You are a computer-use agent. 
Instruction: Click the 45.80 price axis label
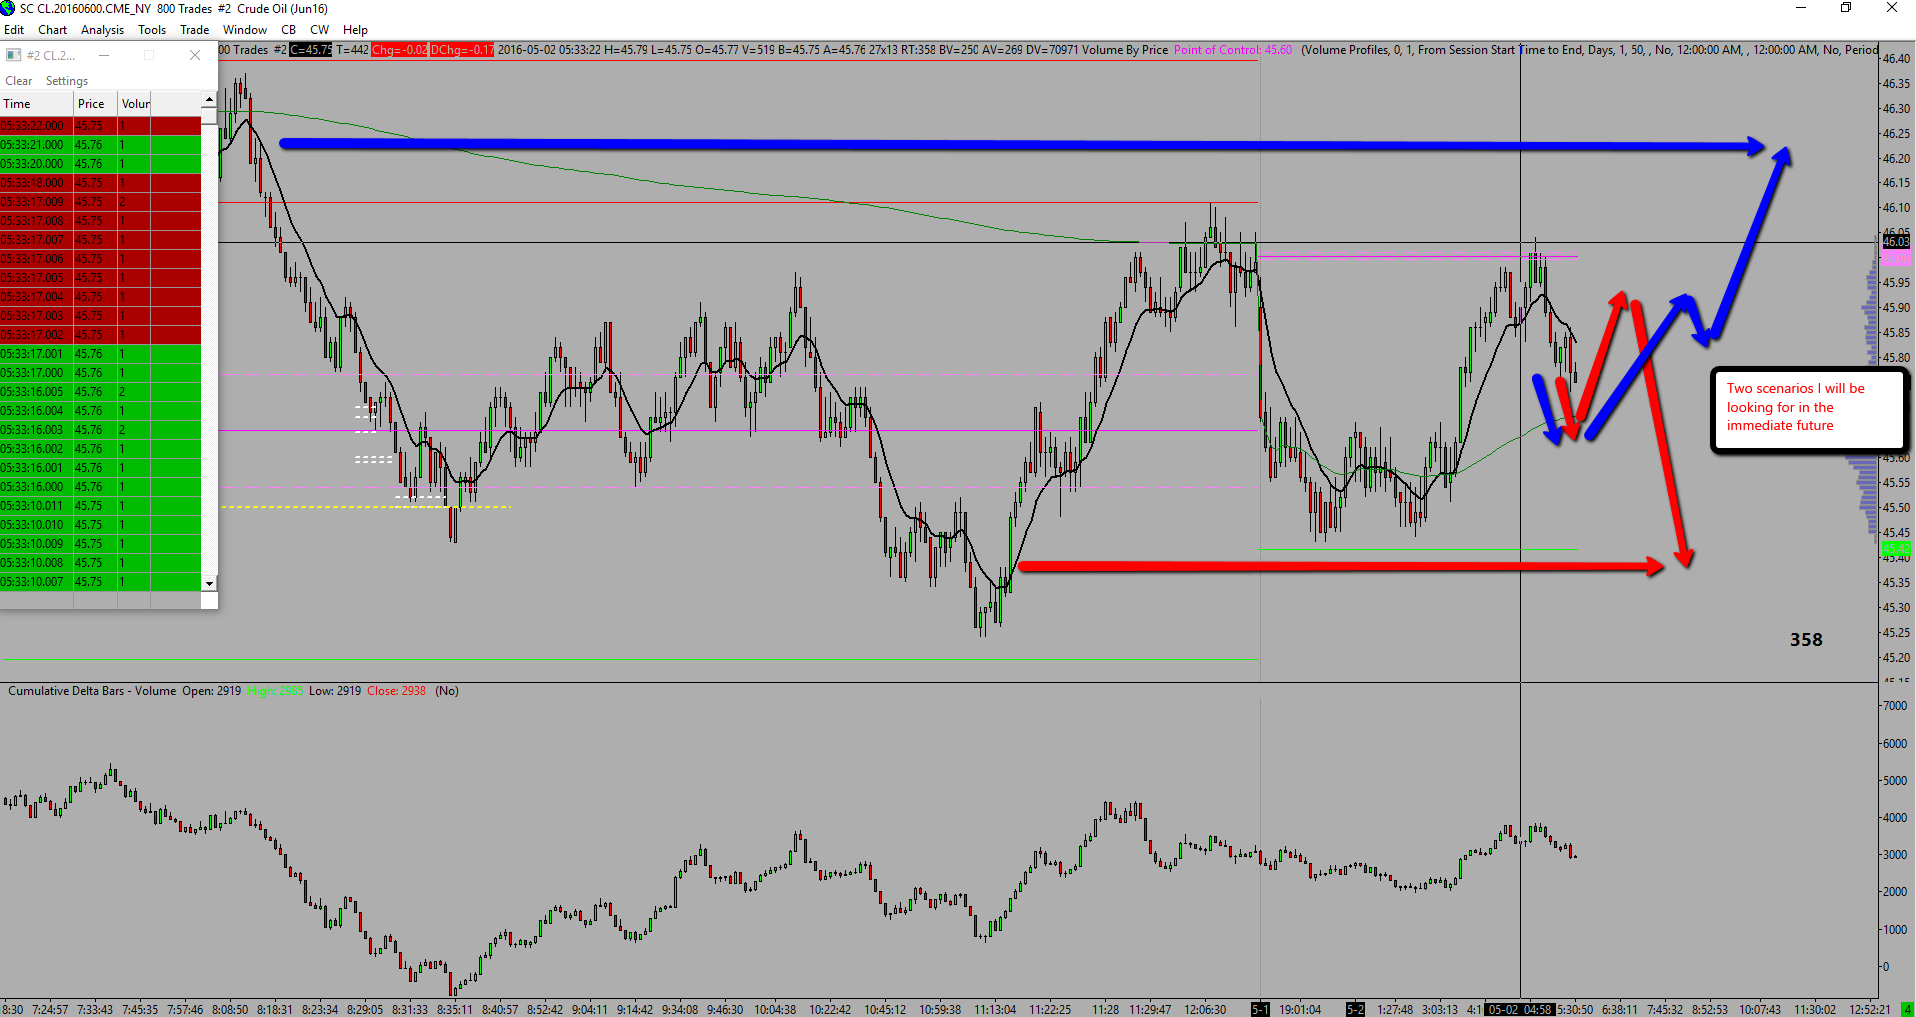coord(1896,358)
